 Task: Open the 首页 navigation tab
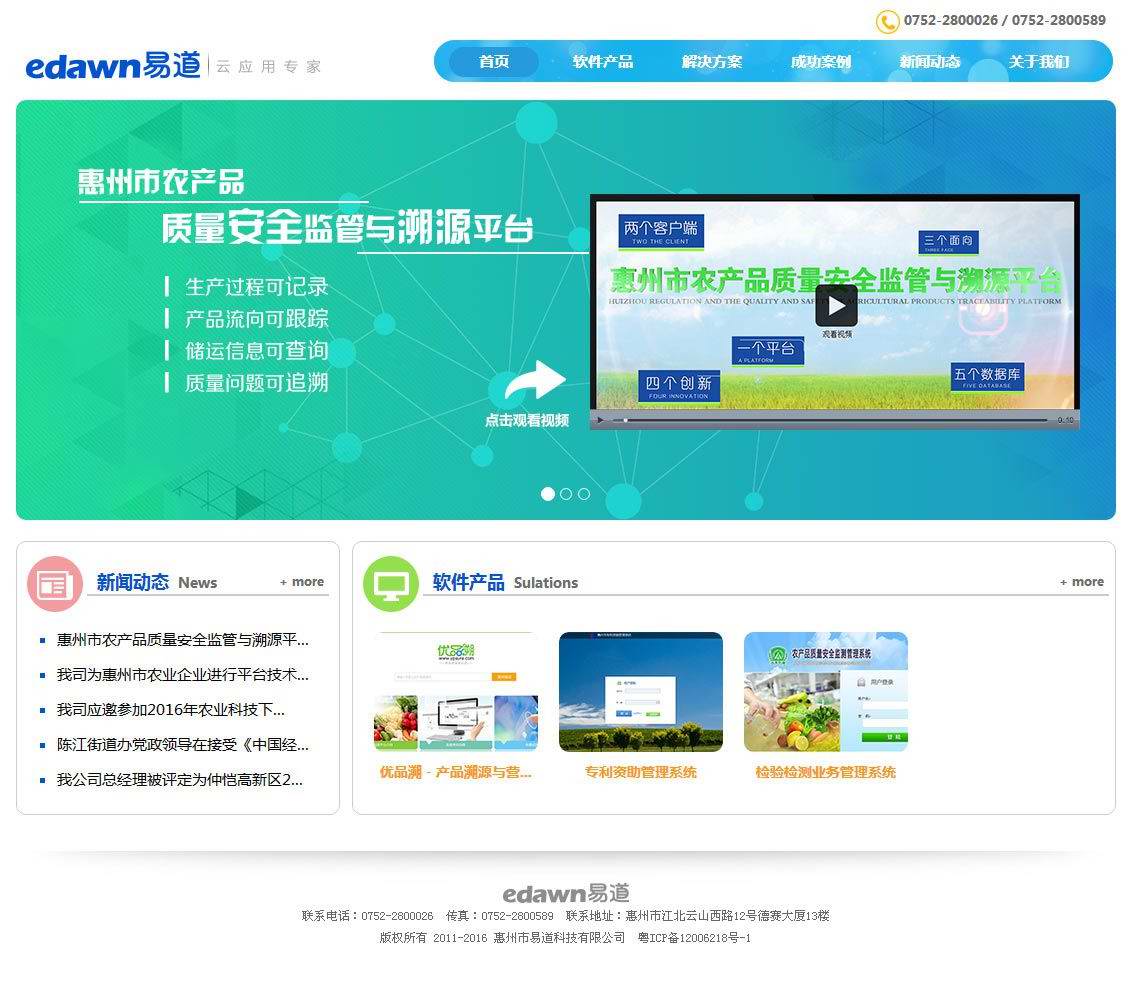pyautogui.click(x=494, y=61)
